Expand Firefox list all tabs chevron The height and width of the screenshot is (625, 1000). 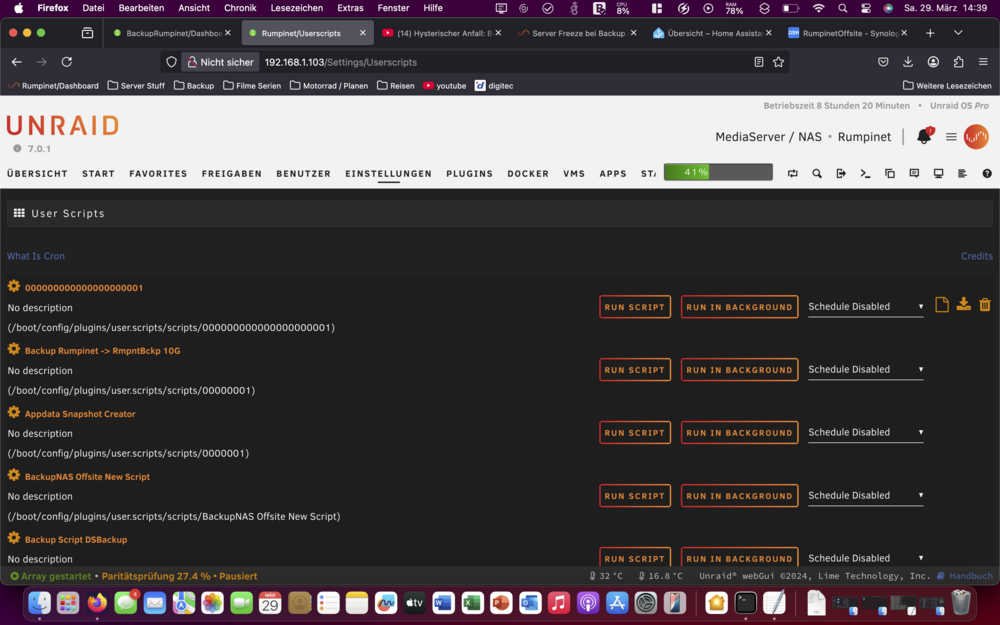(x=958, y=33)
